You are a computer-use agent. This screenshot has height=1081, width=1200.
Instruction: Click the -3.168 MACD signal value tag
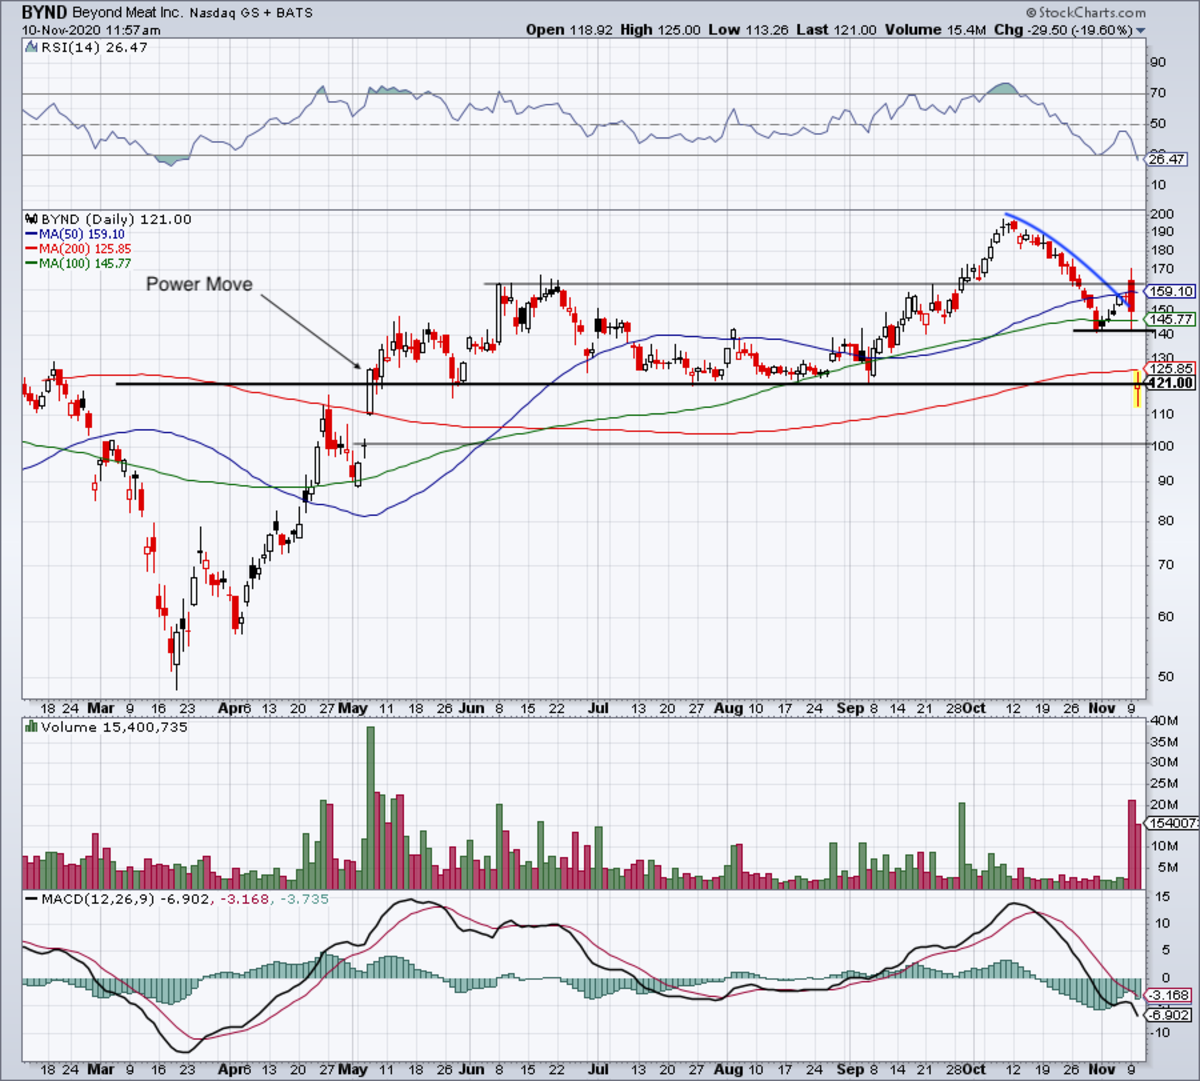[1167, 995]
